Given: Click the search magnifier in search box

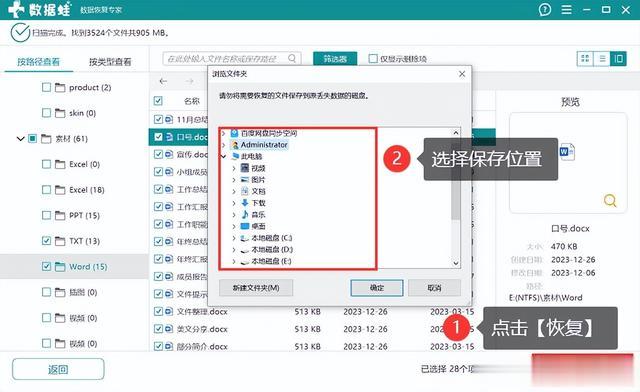Looking at the screenshot, I should point(292,58).
